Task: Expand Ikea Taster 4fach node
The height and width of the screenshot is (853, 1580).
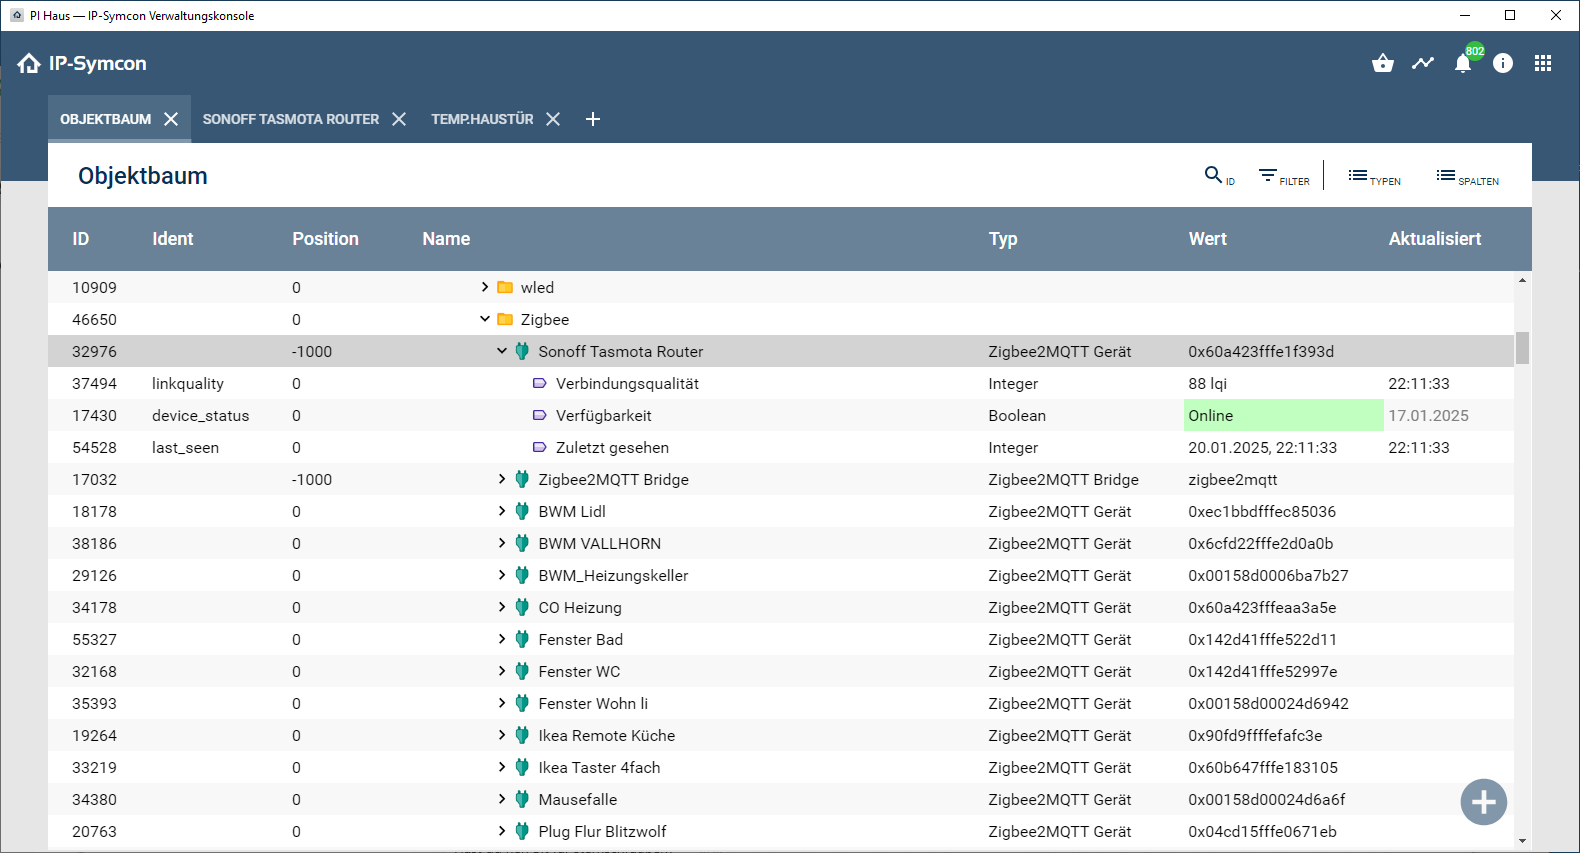Action: 502,767
